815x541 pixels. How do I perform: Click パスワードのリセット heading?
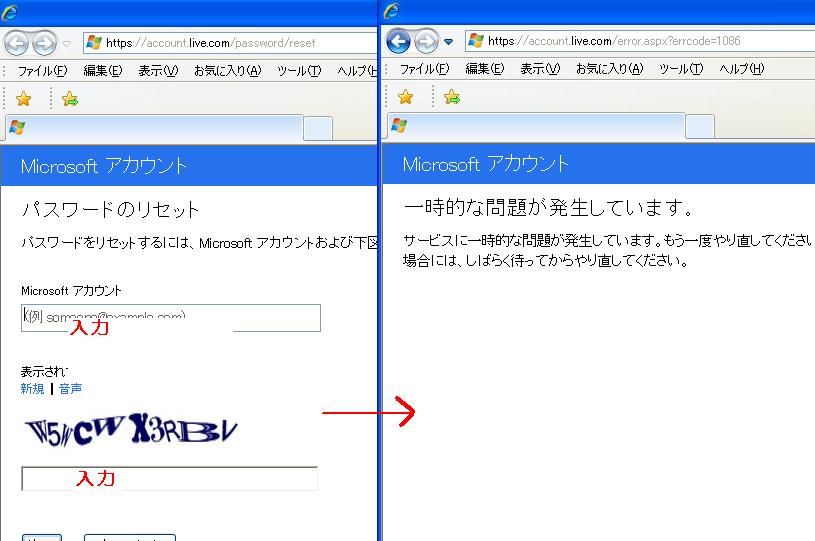point(110,210)
